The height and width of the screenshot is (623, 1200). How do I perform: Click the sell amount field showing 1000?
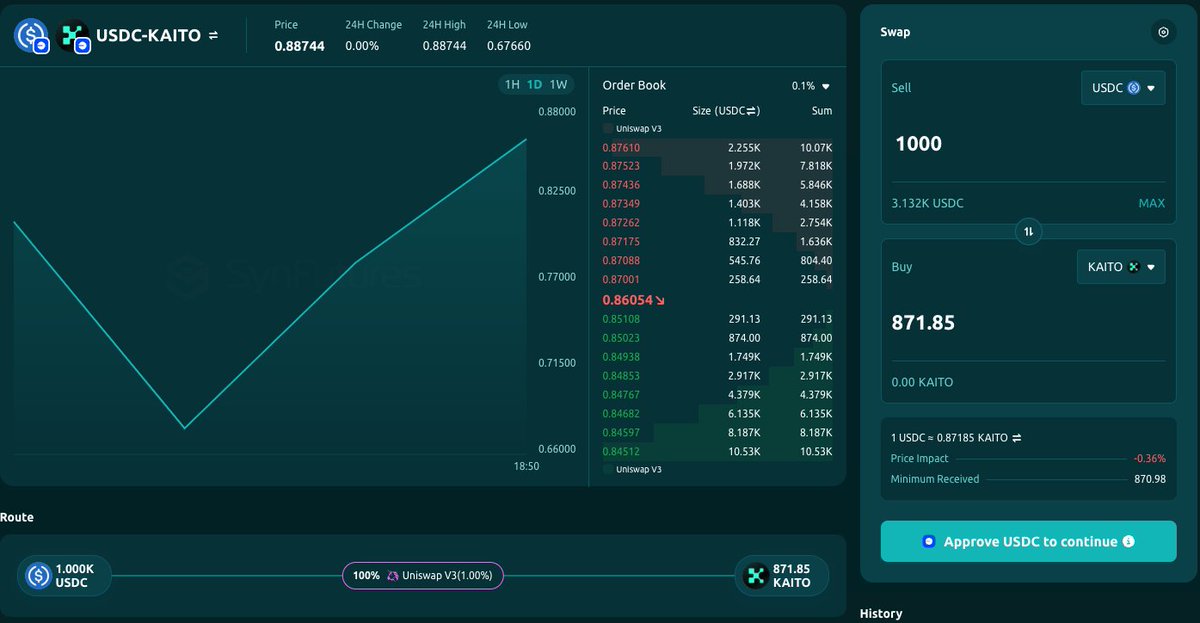point(1028,144)
